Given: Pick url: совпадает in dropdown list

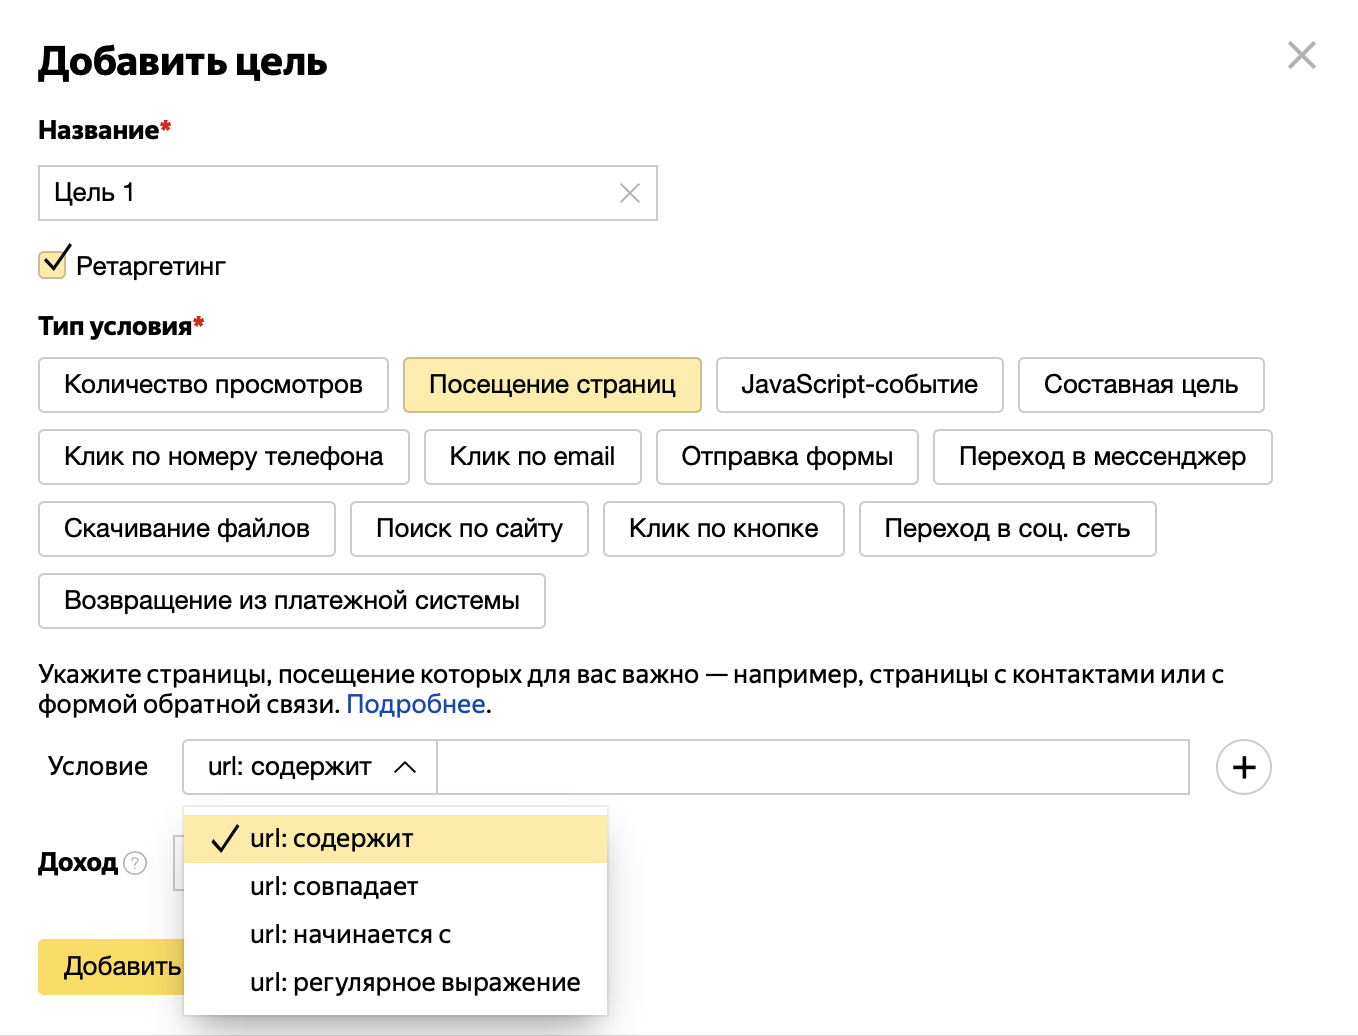Looking at the screenshot, I should click(396, 886).
